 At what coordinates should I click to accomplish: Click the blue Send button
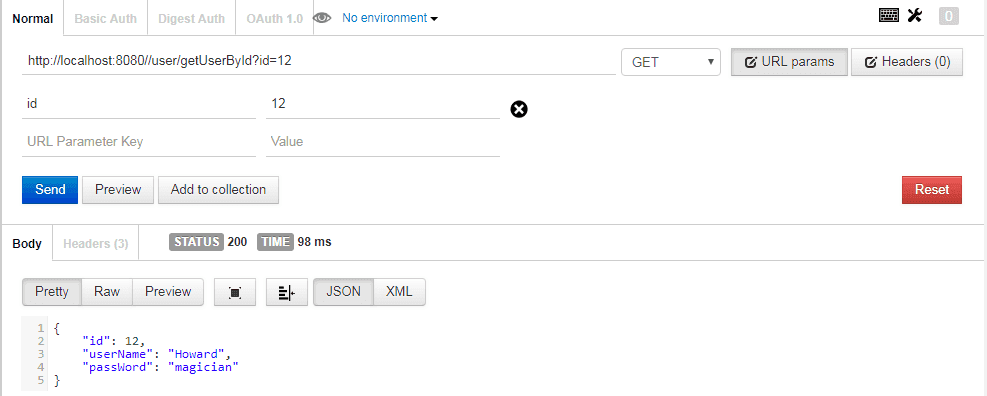point(50,190)
